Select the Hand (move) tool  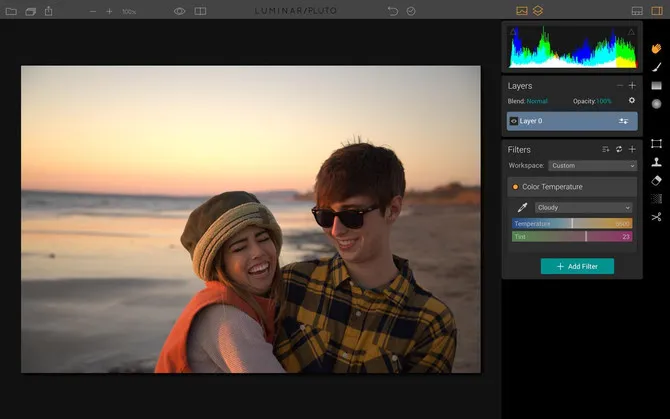click(x=656, y=48)
